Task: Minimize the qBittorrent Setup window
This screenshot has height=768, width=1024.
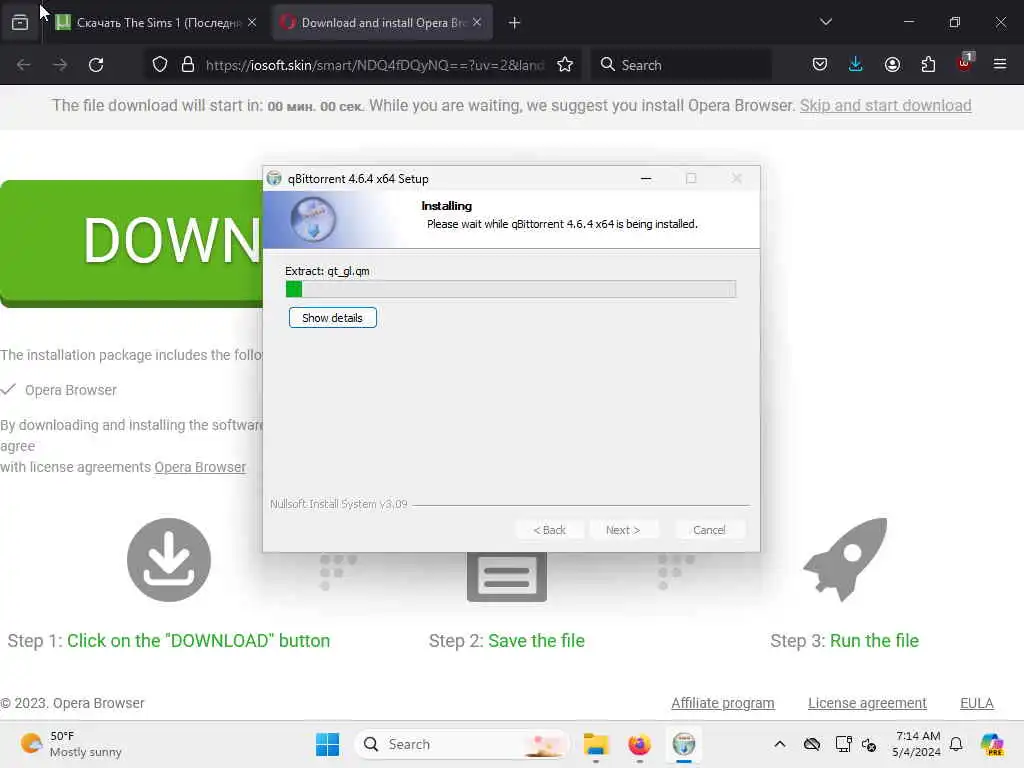Action: (646, 178)
